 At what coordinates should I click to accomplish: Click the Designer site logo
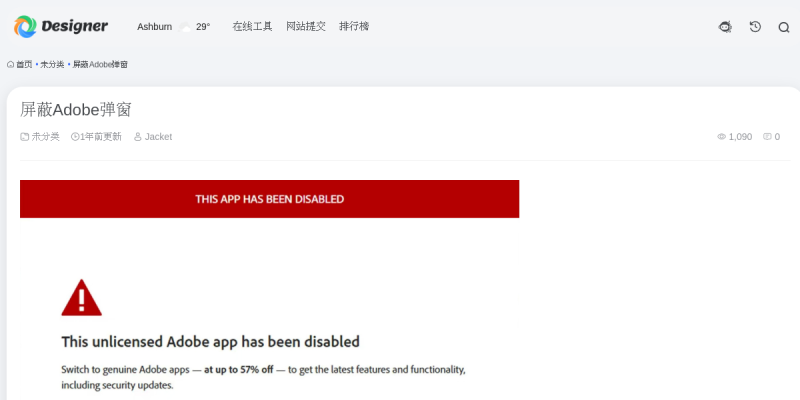[61, 27]
